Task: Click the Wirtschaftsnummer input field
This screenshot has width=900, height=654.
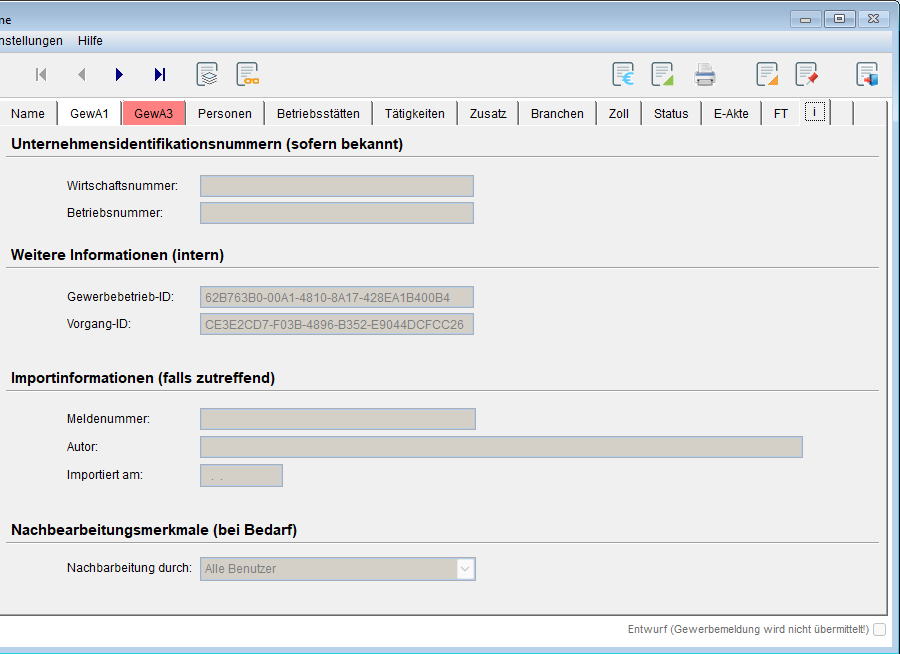Action: (336, 186)
